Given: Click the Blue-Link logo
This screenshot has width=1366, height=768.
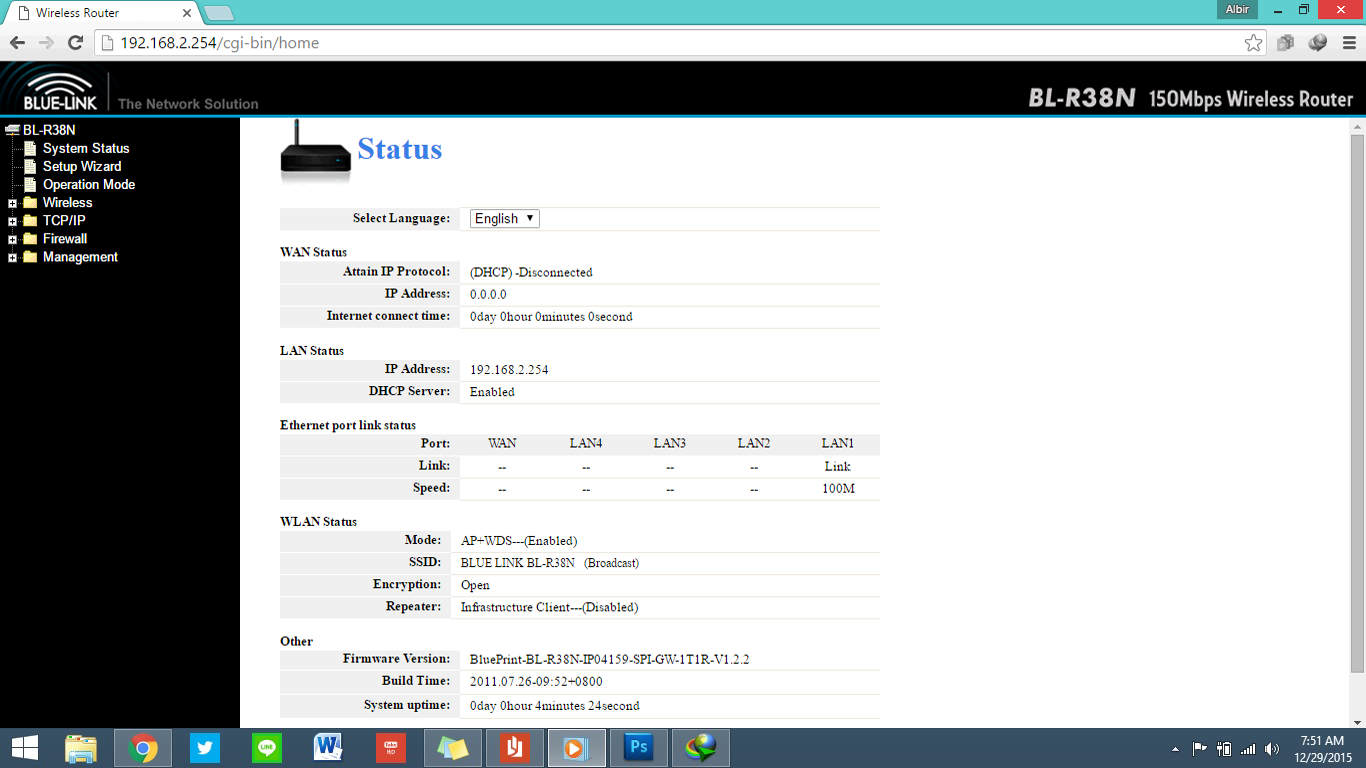Looking at the screenshot, I should click(x=58, y=91).
